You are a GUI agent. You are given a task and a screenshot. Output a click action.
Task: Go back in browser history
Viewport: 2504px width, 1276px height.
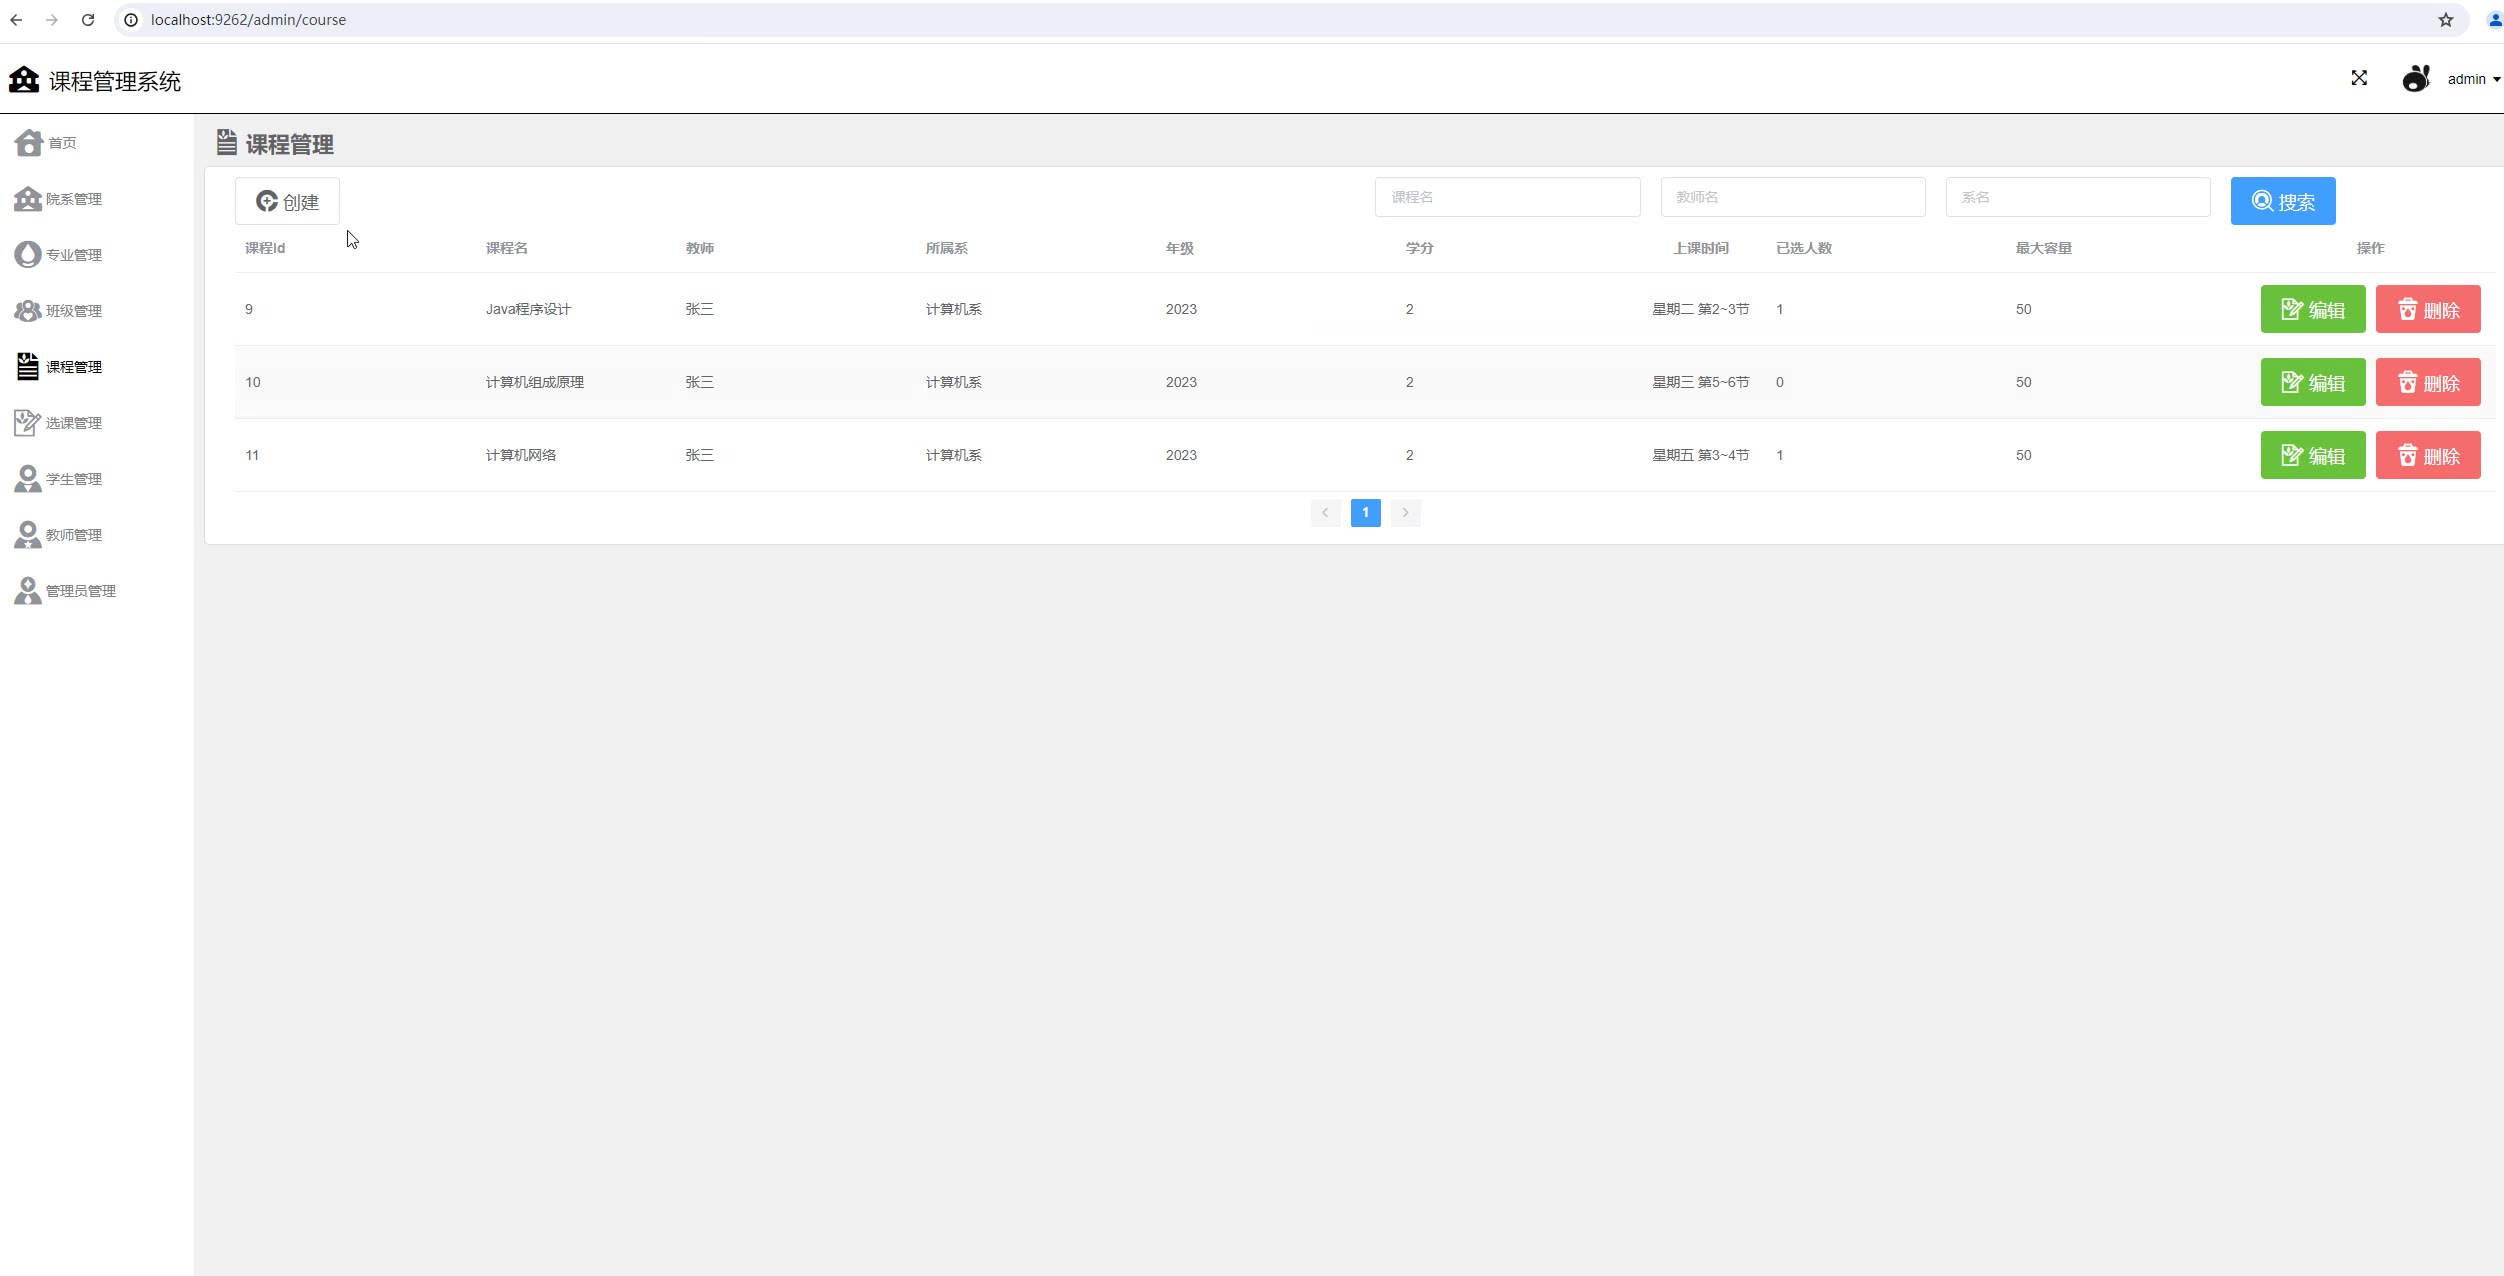tap(16, 20)
